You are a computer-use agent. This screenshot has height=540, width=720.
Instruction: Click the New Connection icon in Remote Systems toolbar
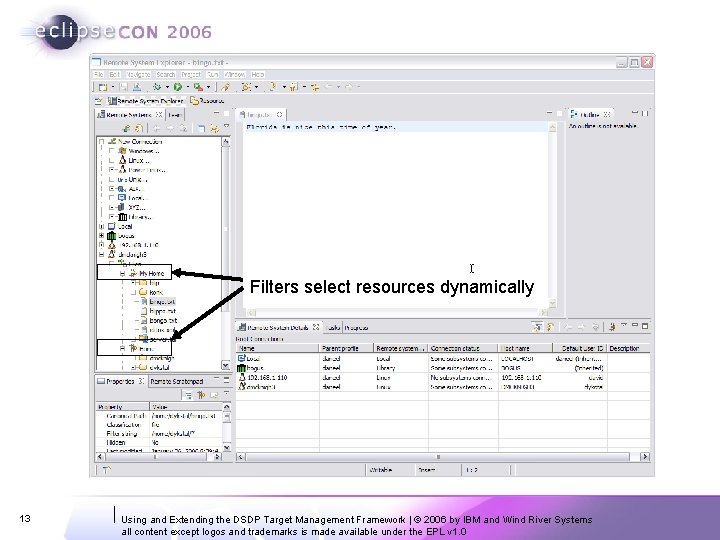[127, 129]
